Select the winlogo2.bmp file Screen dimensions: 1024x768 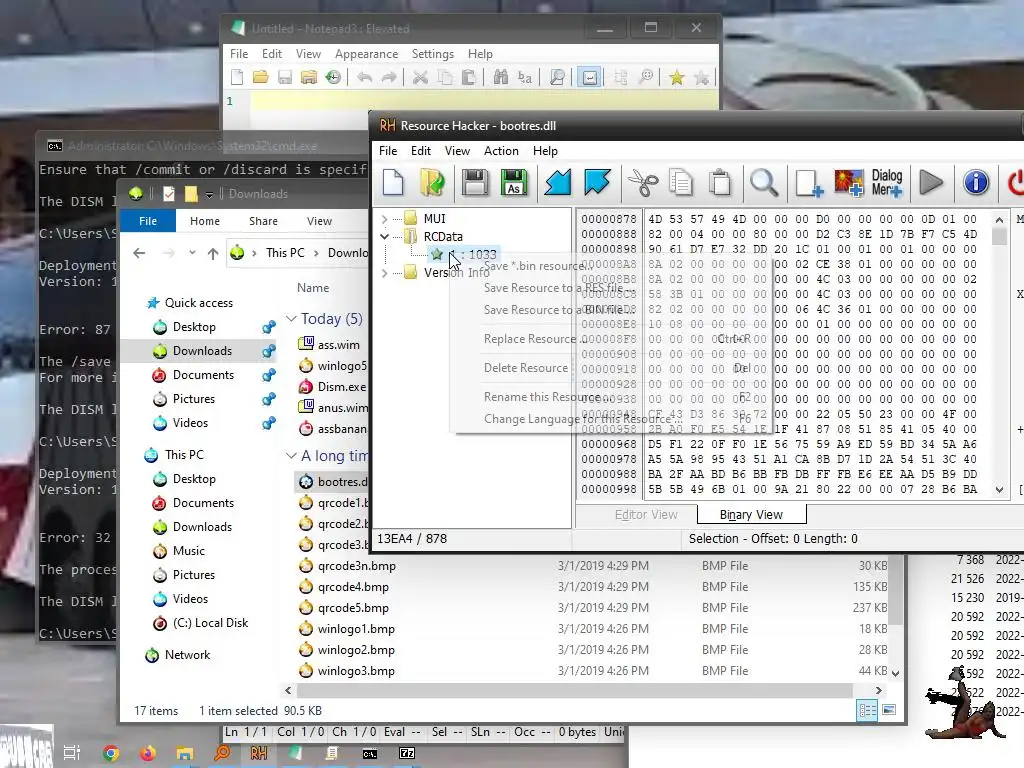click(356, 650)
